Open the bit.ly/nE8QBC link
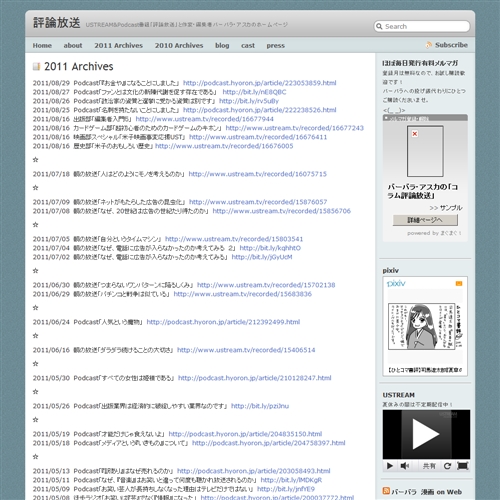The height and width of the screenshot is (500, 500). (254, 92)
